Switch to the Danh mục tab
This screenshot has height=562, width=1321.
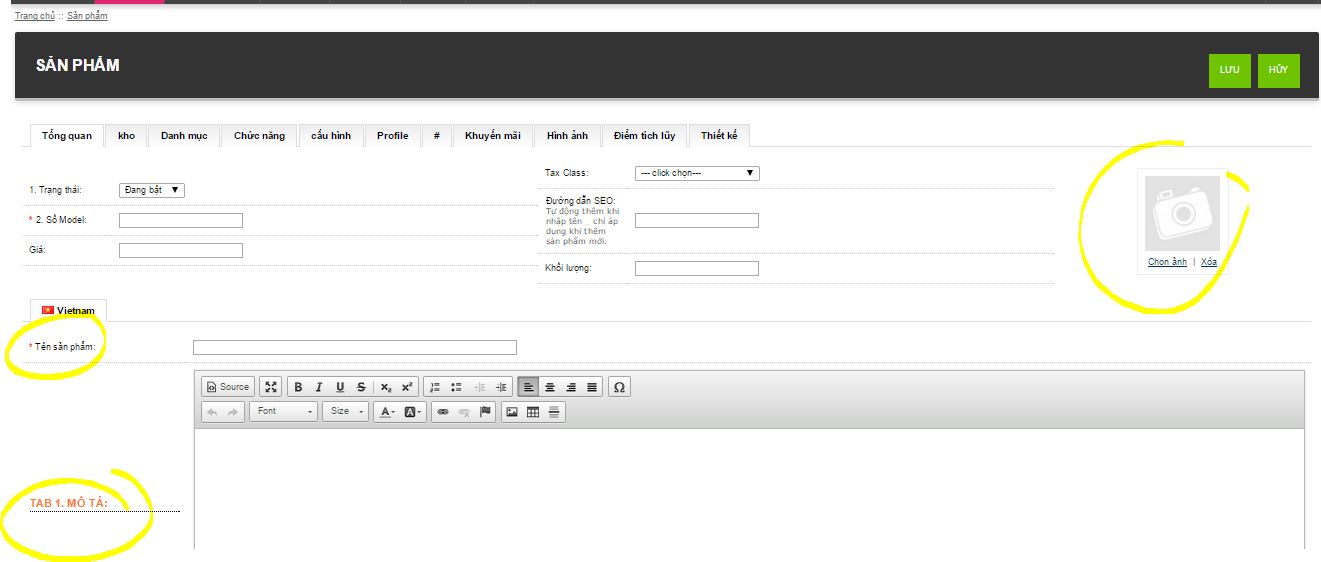tap(184, 136)
